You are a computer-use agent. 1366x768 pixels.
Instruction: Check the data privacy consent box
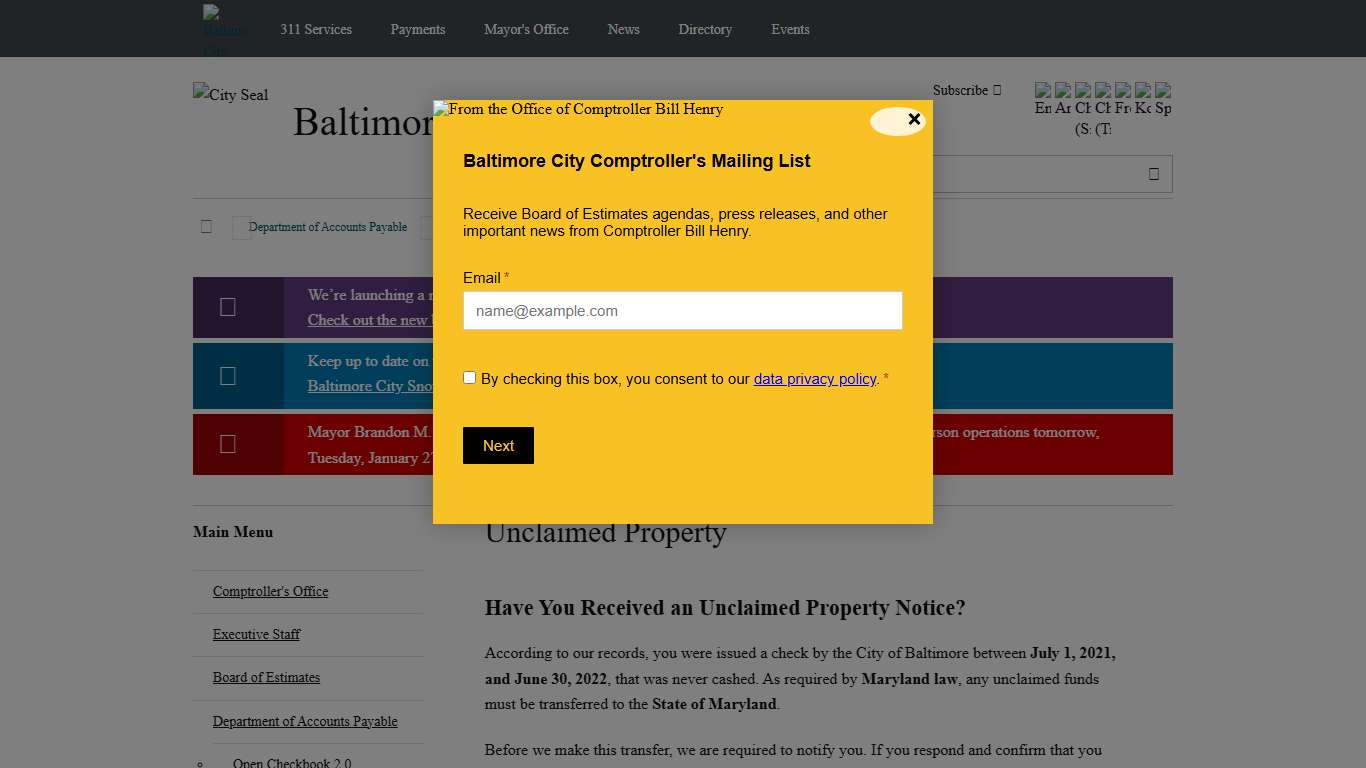tap(469, 377)
